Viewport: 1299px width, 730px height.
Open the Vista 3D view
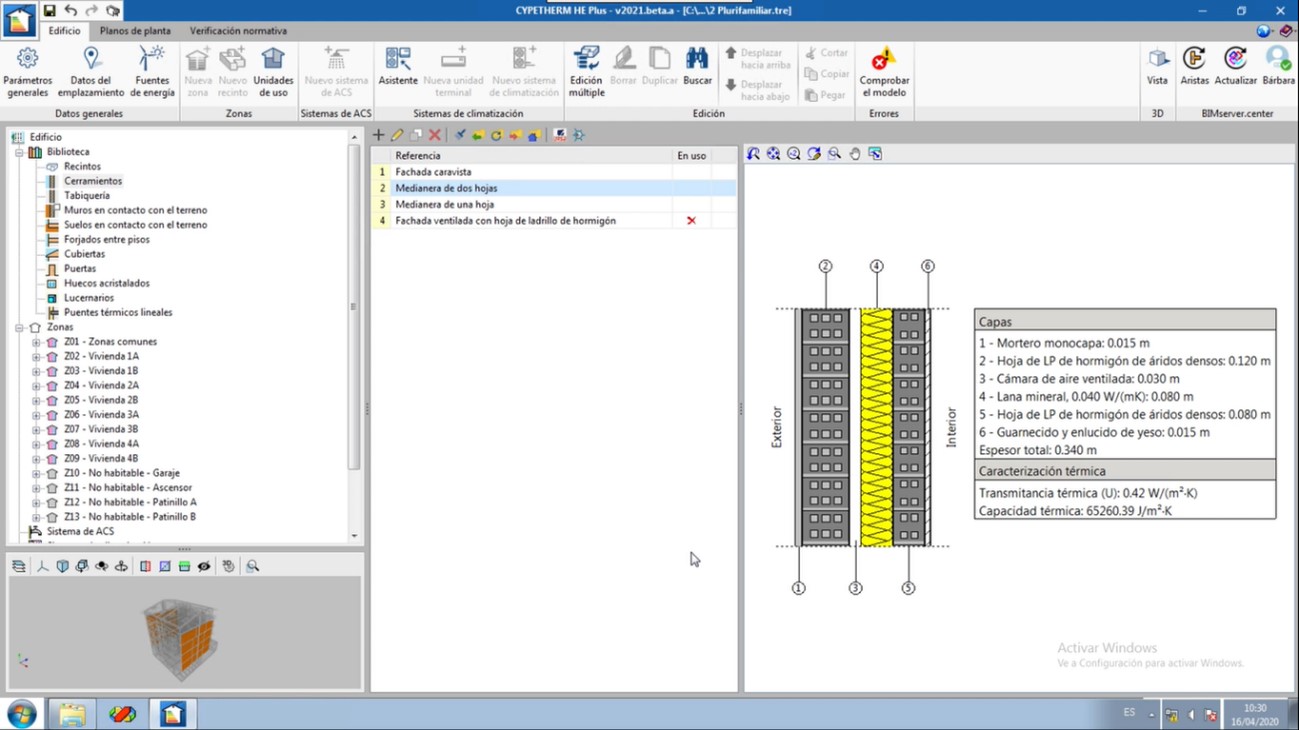1157,66
